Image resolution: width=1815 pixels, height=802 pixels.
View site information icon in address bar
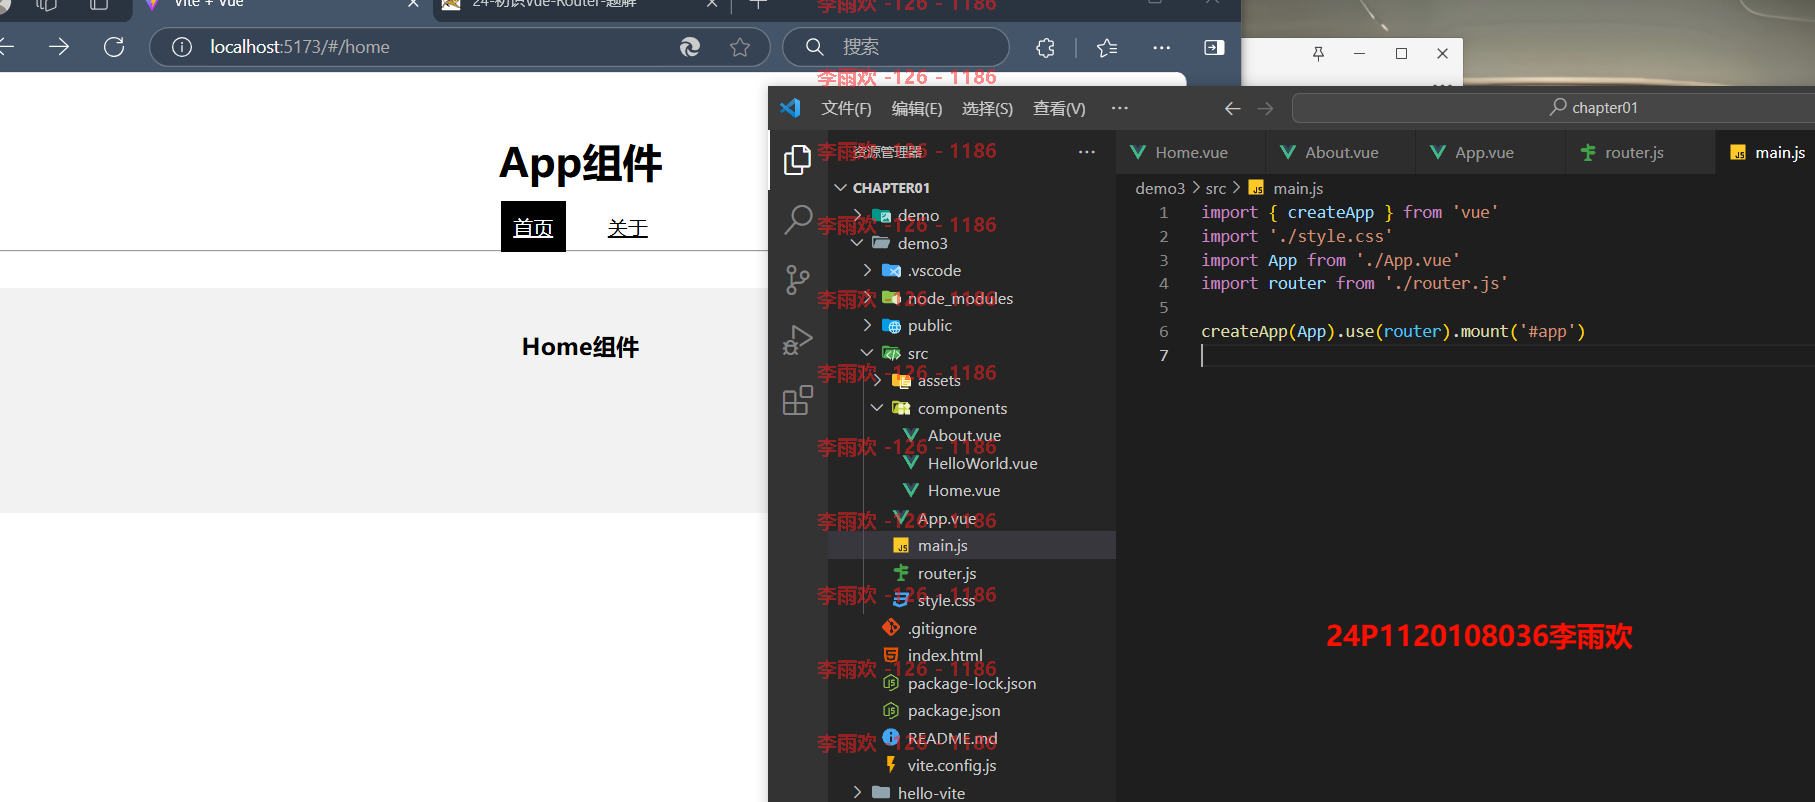[182, 47]
